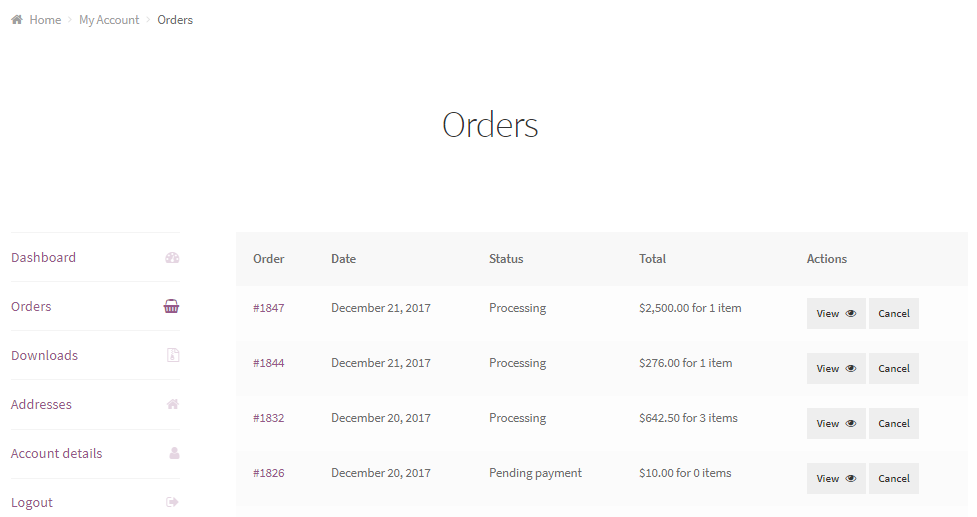View order #1832
The image size is (977, 517).
click(836, 424)
